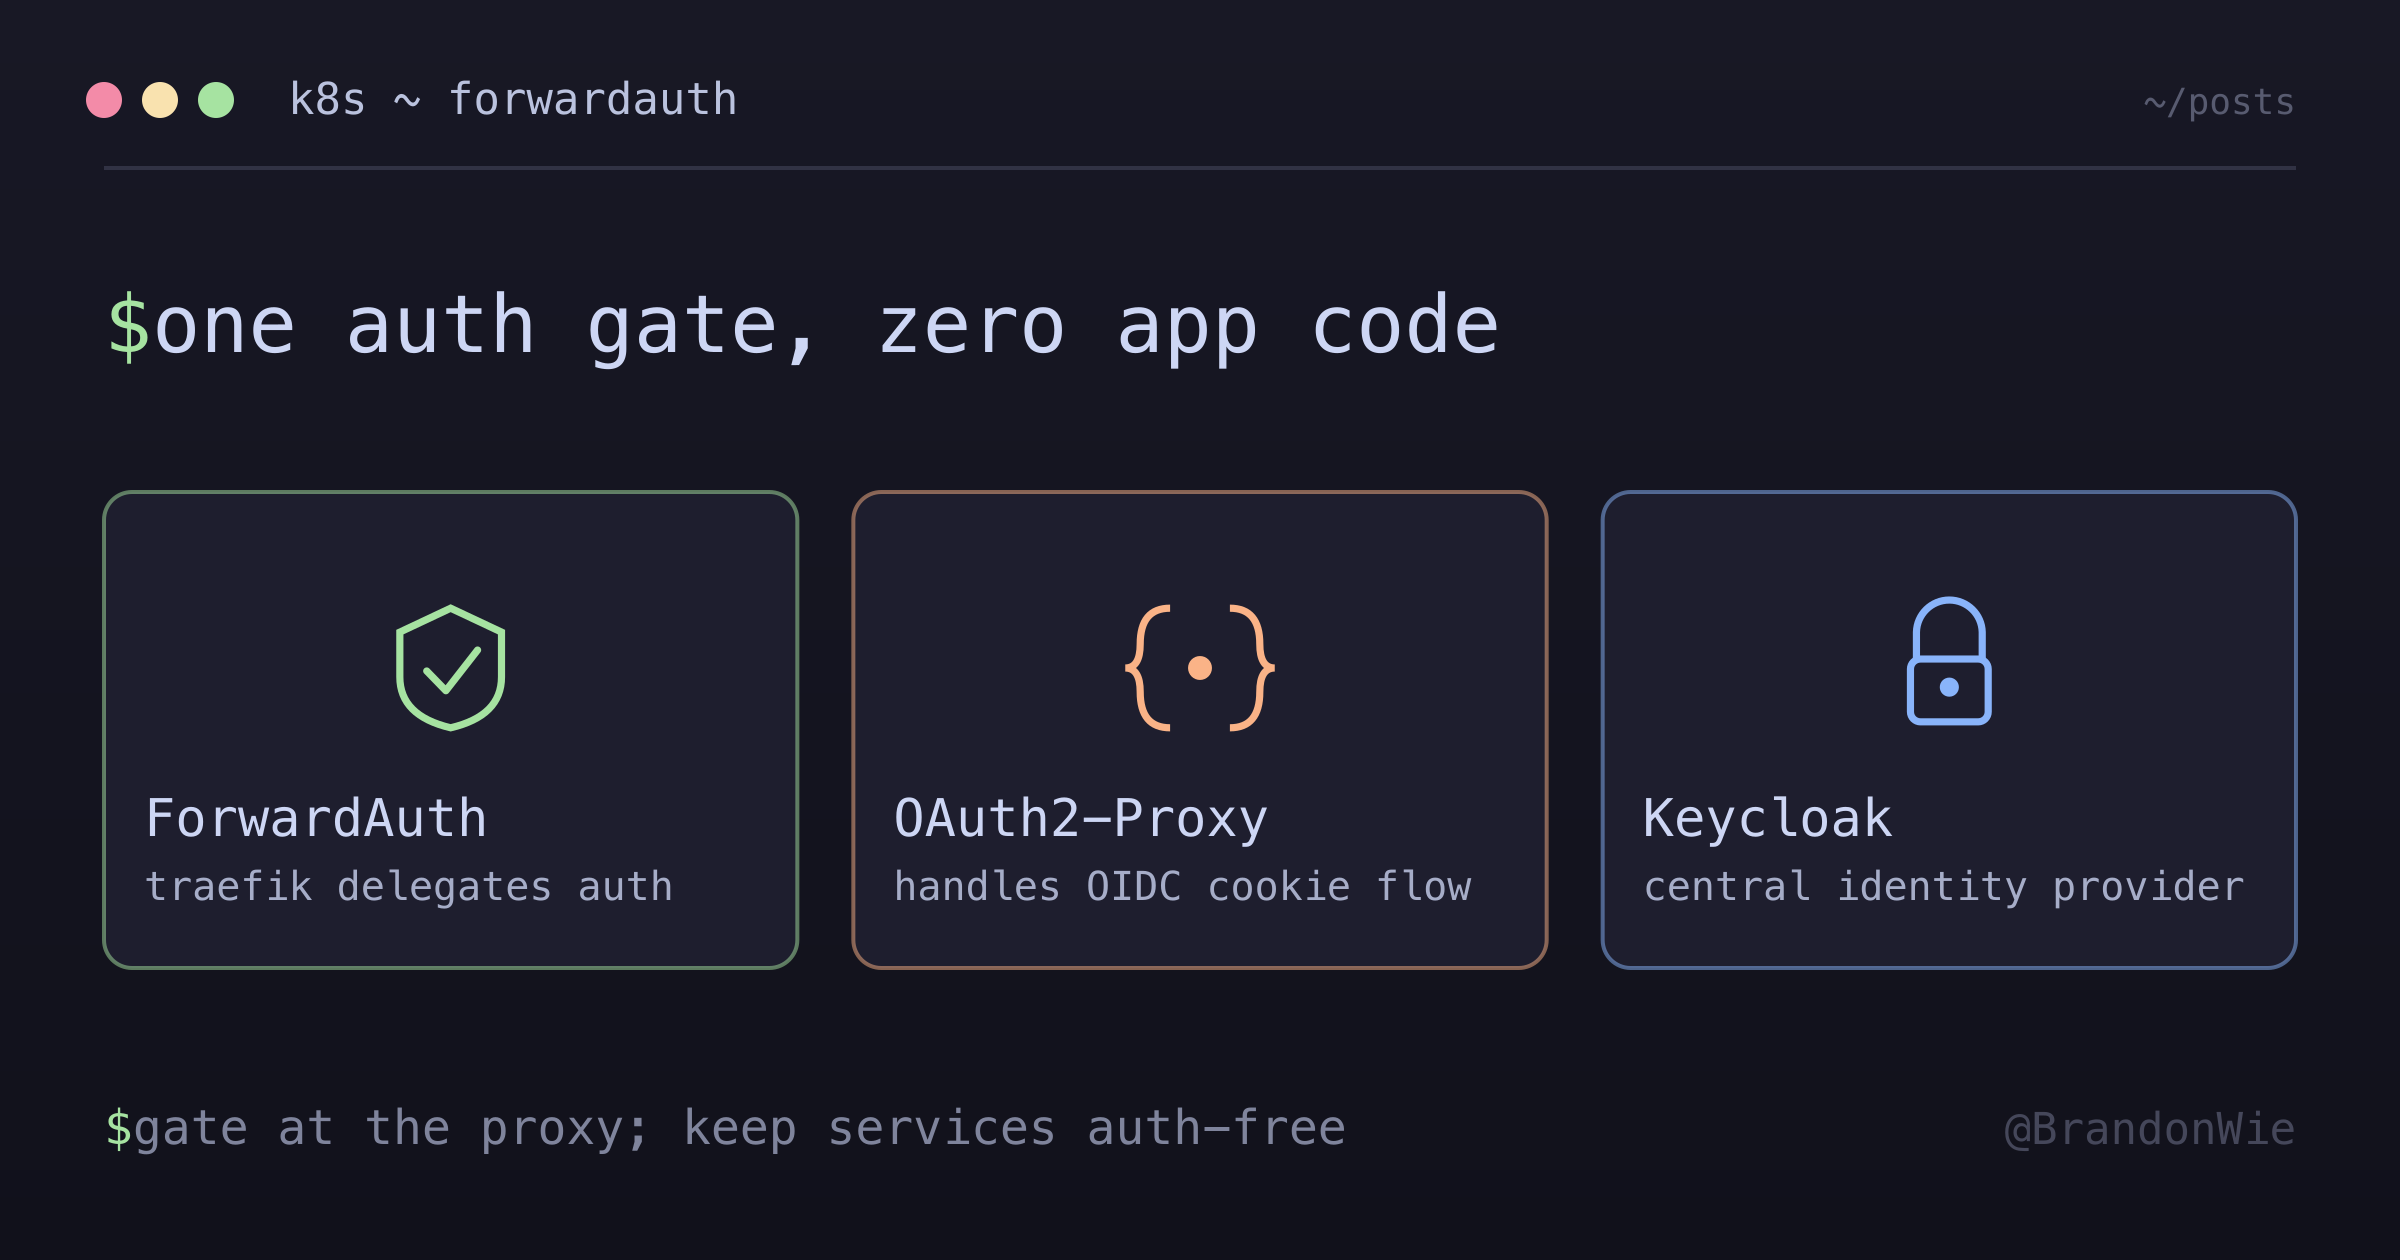The height and width of the screenshot is (1260, 2400).
Task: Click the 'k8s ~ forwardauth' window title
Action: point(513,100)
